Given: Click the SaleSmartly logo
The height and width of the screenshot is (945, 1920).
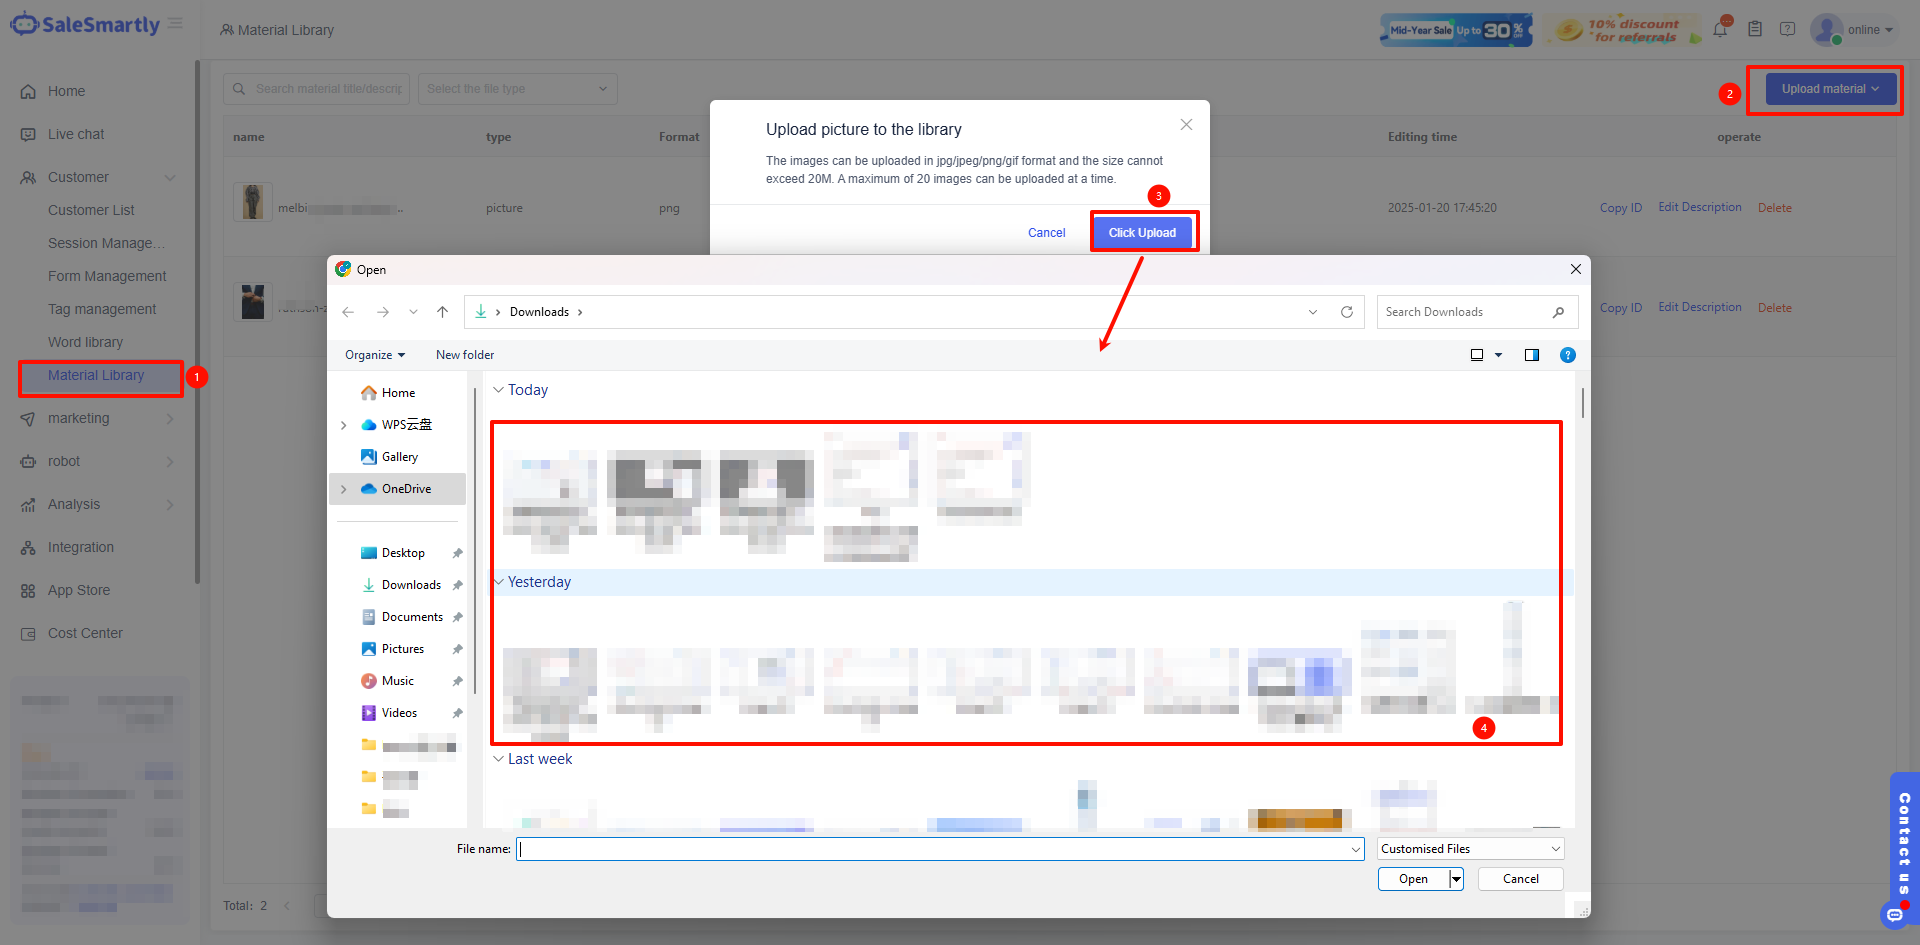Looking at the screenshot, I should tap(85, 24).
